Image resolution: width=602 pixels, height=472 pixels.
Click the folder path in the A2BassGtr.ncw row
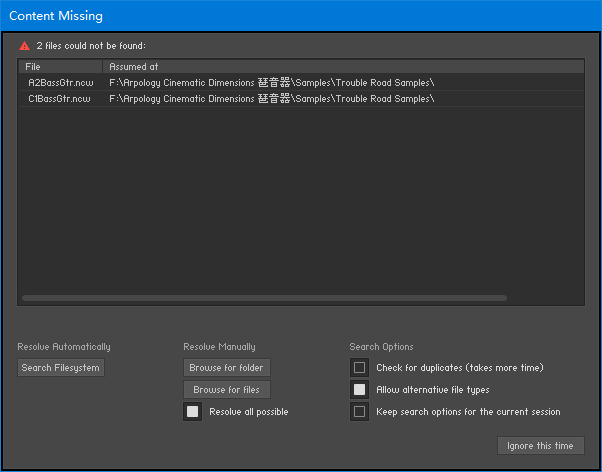click(271, 82)
